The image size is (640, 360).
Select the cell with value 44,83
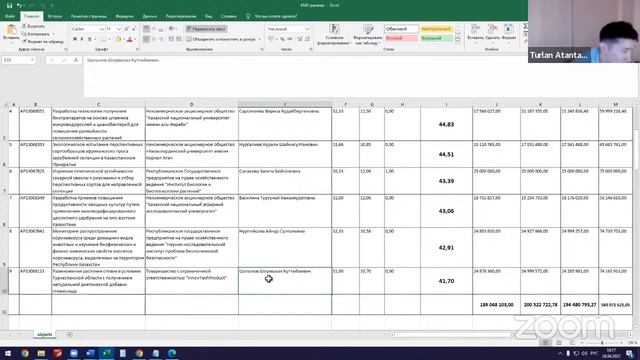(x=446, y=124)
